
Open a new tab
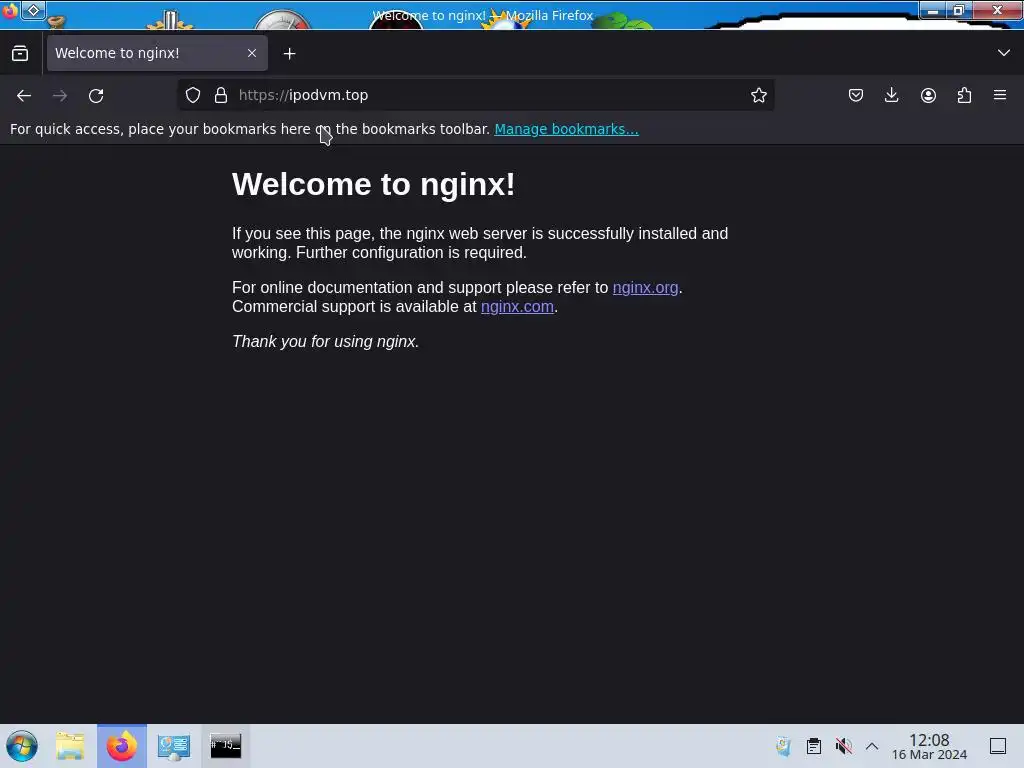[x=289, y=54]
